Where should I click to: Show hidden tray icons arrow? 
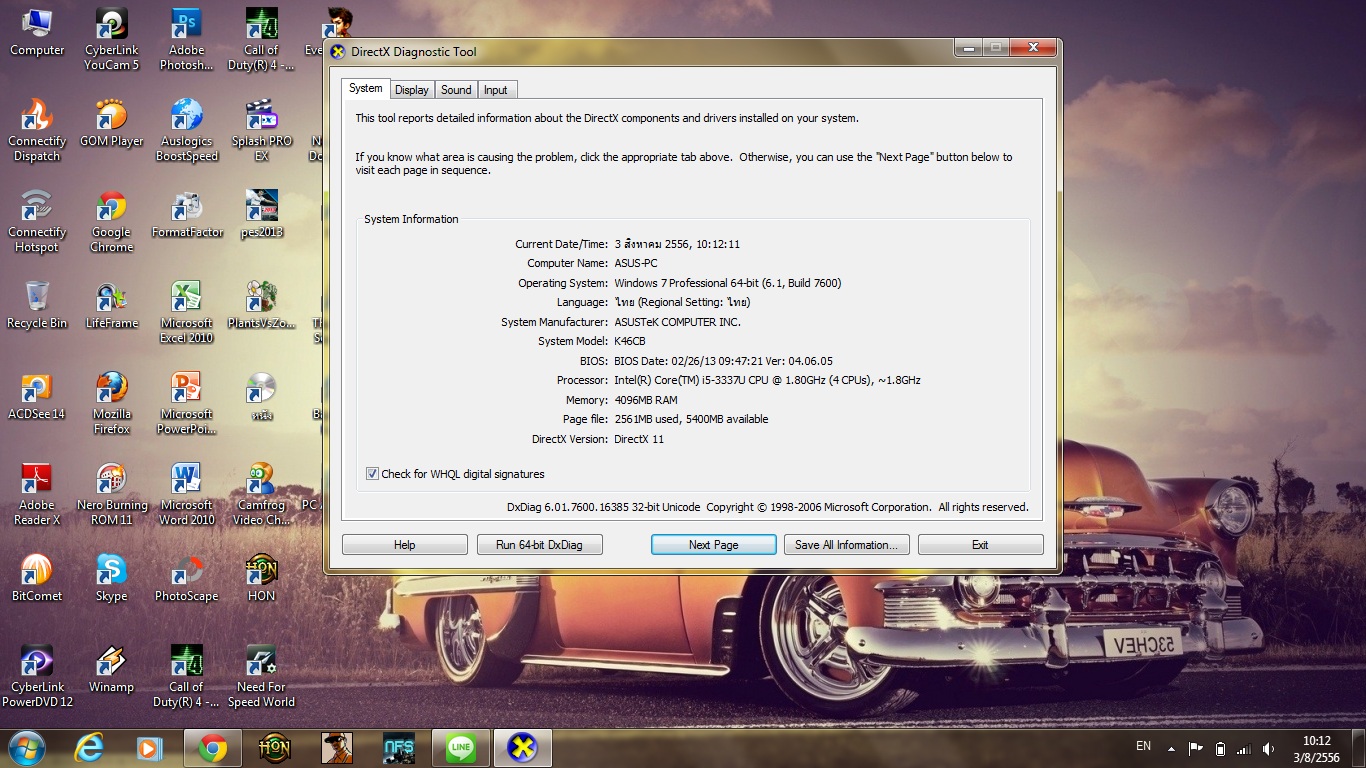click(1170, 748)
